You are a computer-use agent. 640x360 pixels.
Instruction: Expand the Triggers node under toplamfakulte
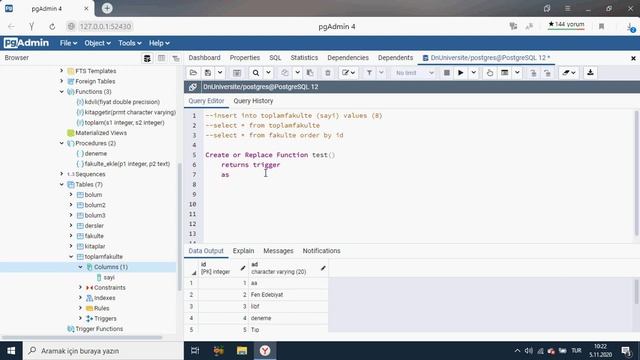pos(80,318)
